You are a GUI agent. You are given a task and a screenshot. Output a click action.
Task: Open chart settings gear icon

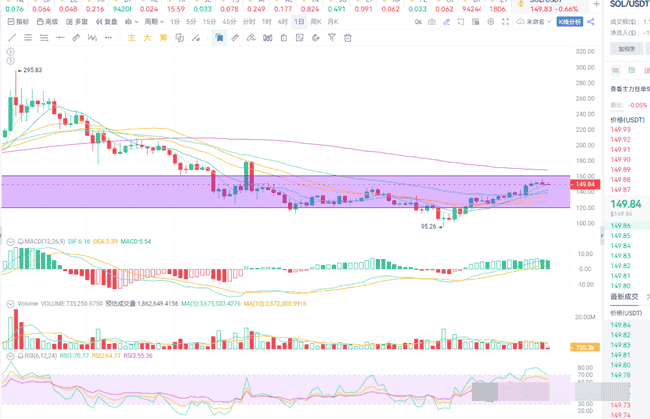click(x=490, y=21)
